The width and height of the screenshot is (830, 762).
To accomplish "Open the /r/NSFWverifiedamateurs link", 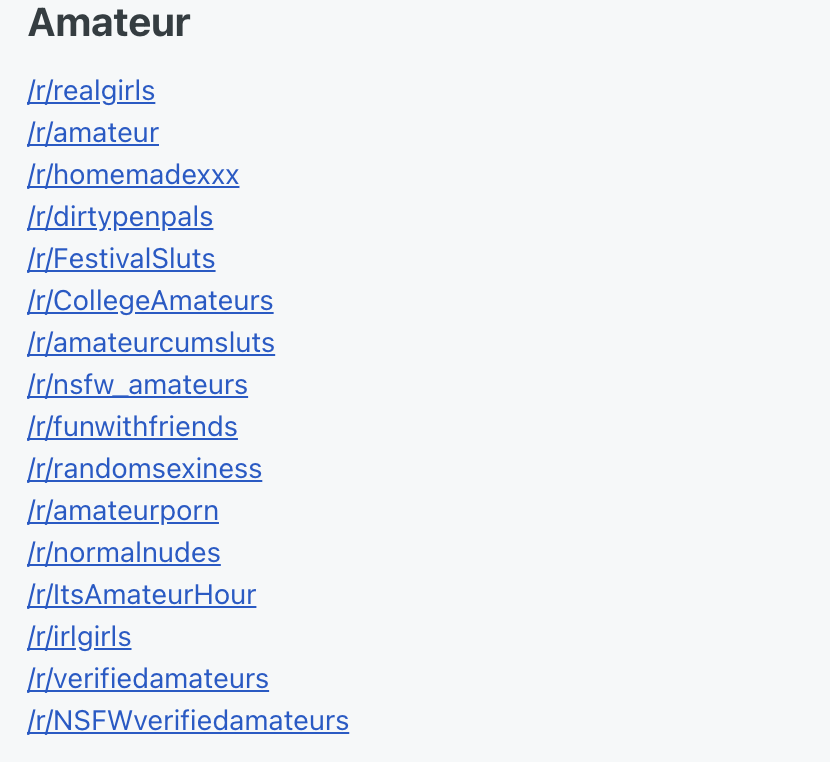I will (x=188, y=721).
